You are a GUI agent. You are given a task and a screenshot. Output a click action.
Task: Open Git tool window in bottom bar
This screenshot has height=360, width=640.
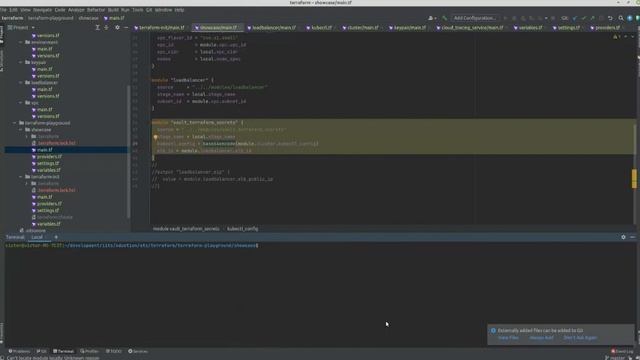tap(41, 351)
